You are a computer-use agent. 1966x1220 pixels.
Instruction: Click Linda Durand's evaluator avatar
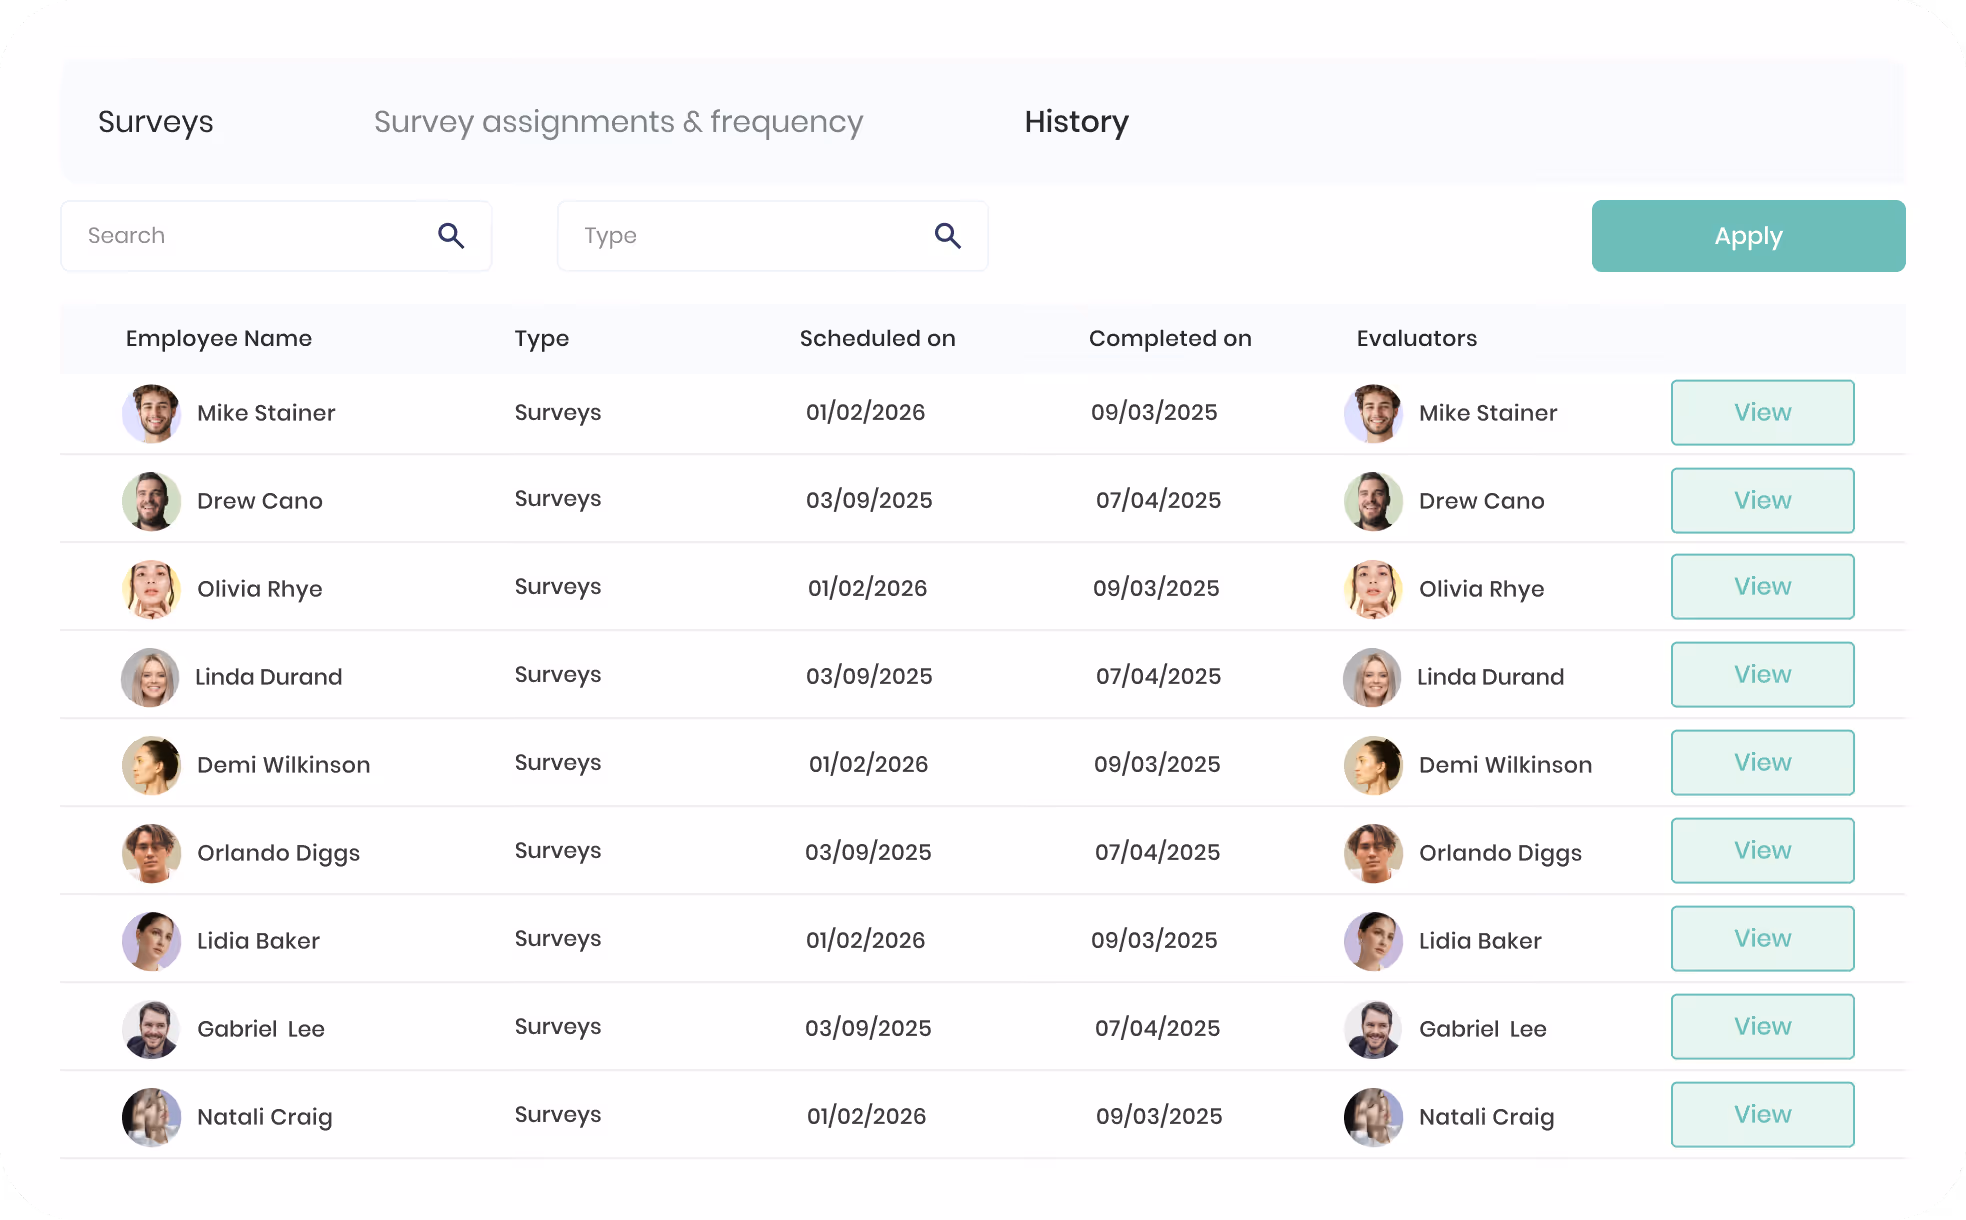pyautogui.click(x=1372, y=677)
